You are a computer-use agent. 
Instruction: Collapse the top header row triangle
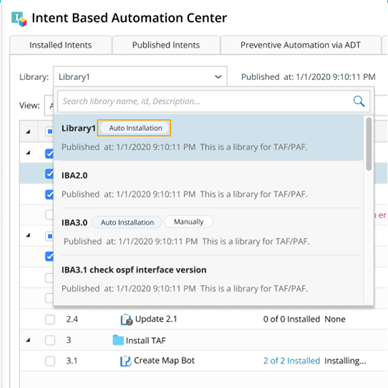click(x=28, y=132)
